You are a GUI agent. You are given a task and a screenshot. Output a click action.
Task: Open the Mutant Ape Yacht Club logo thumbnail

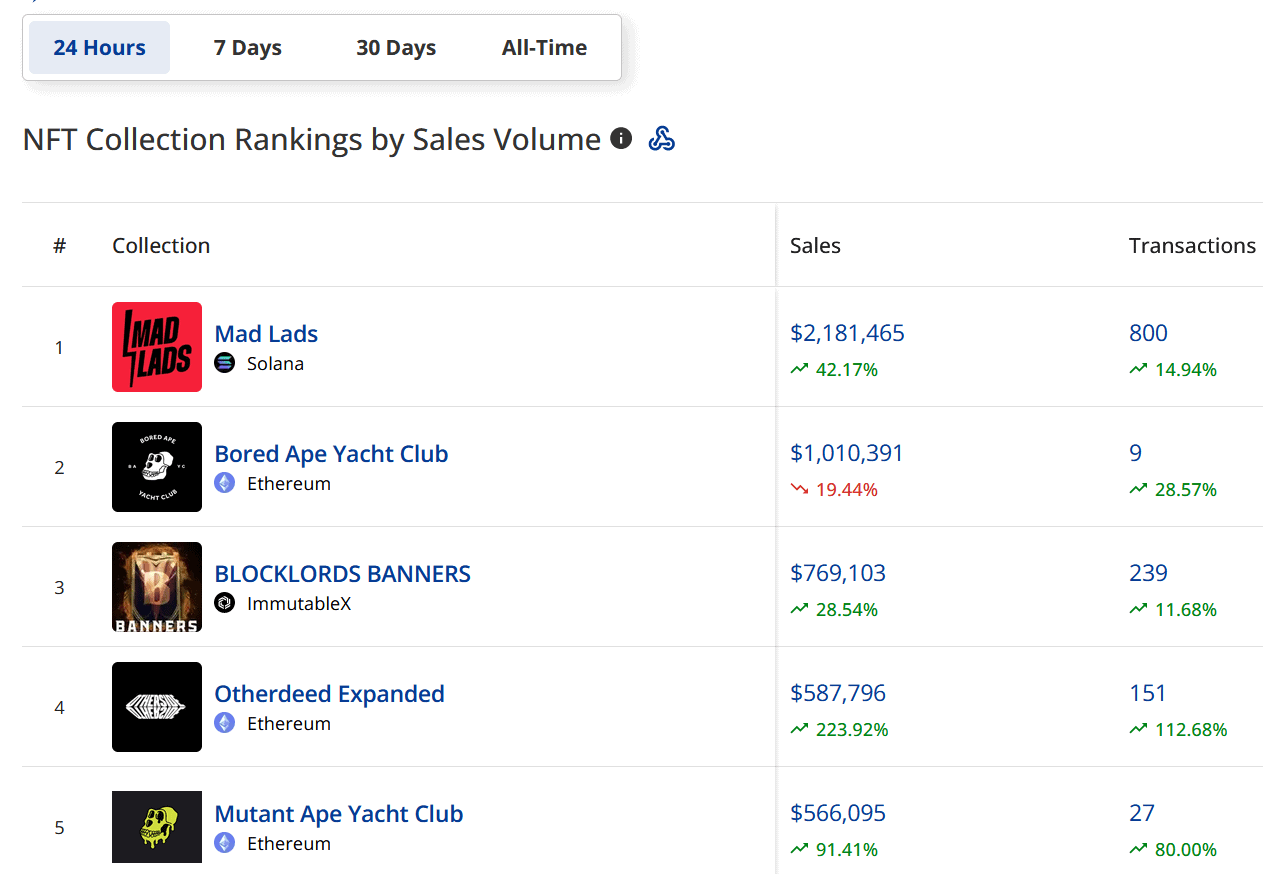point(157,827)
